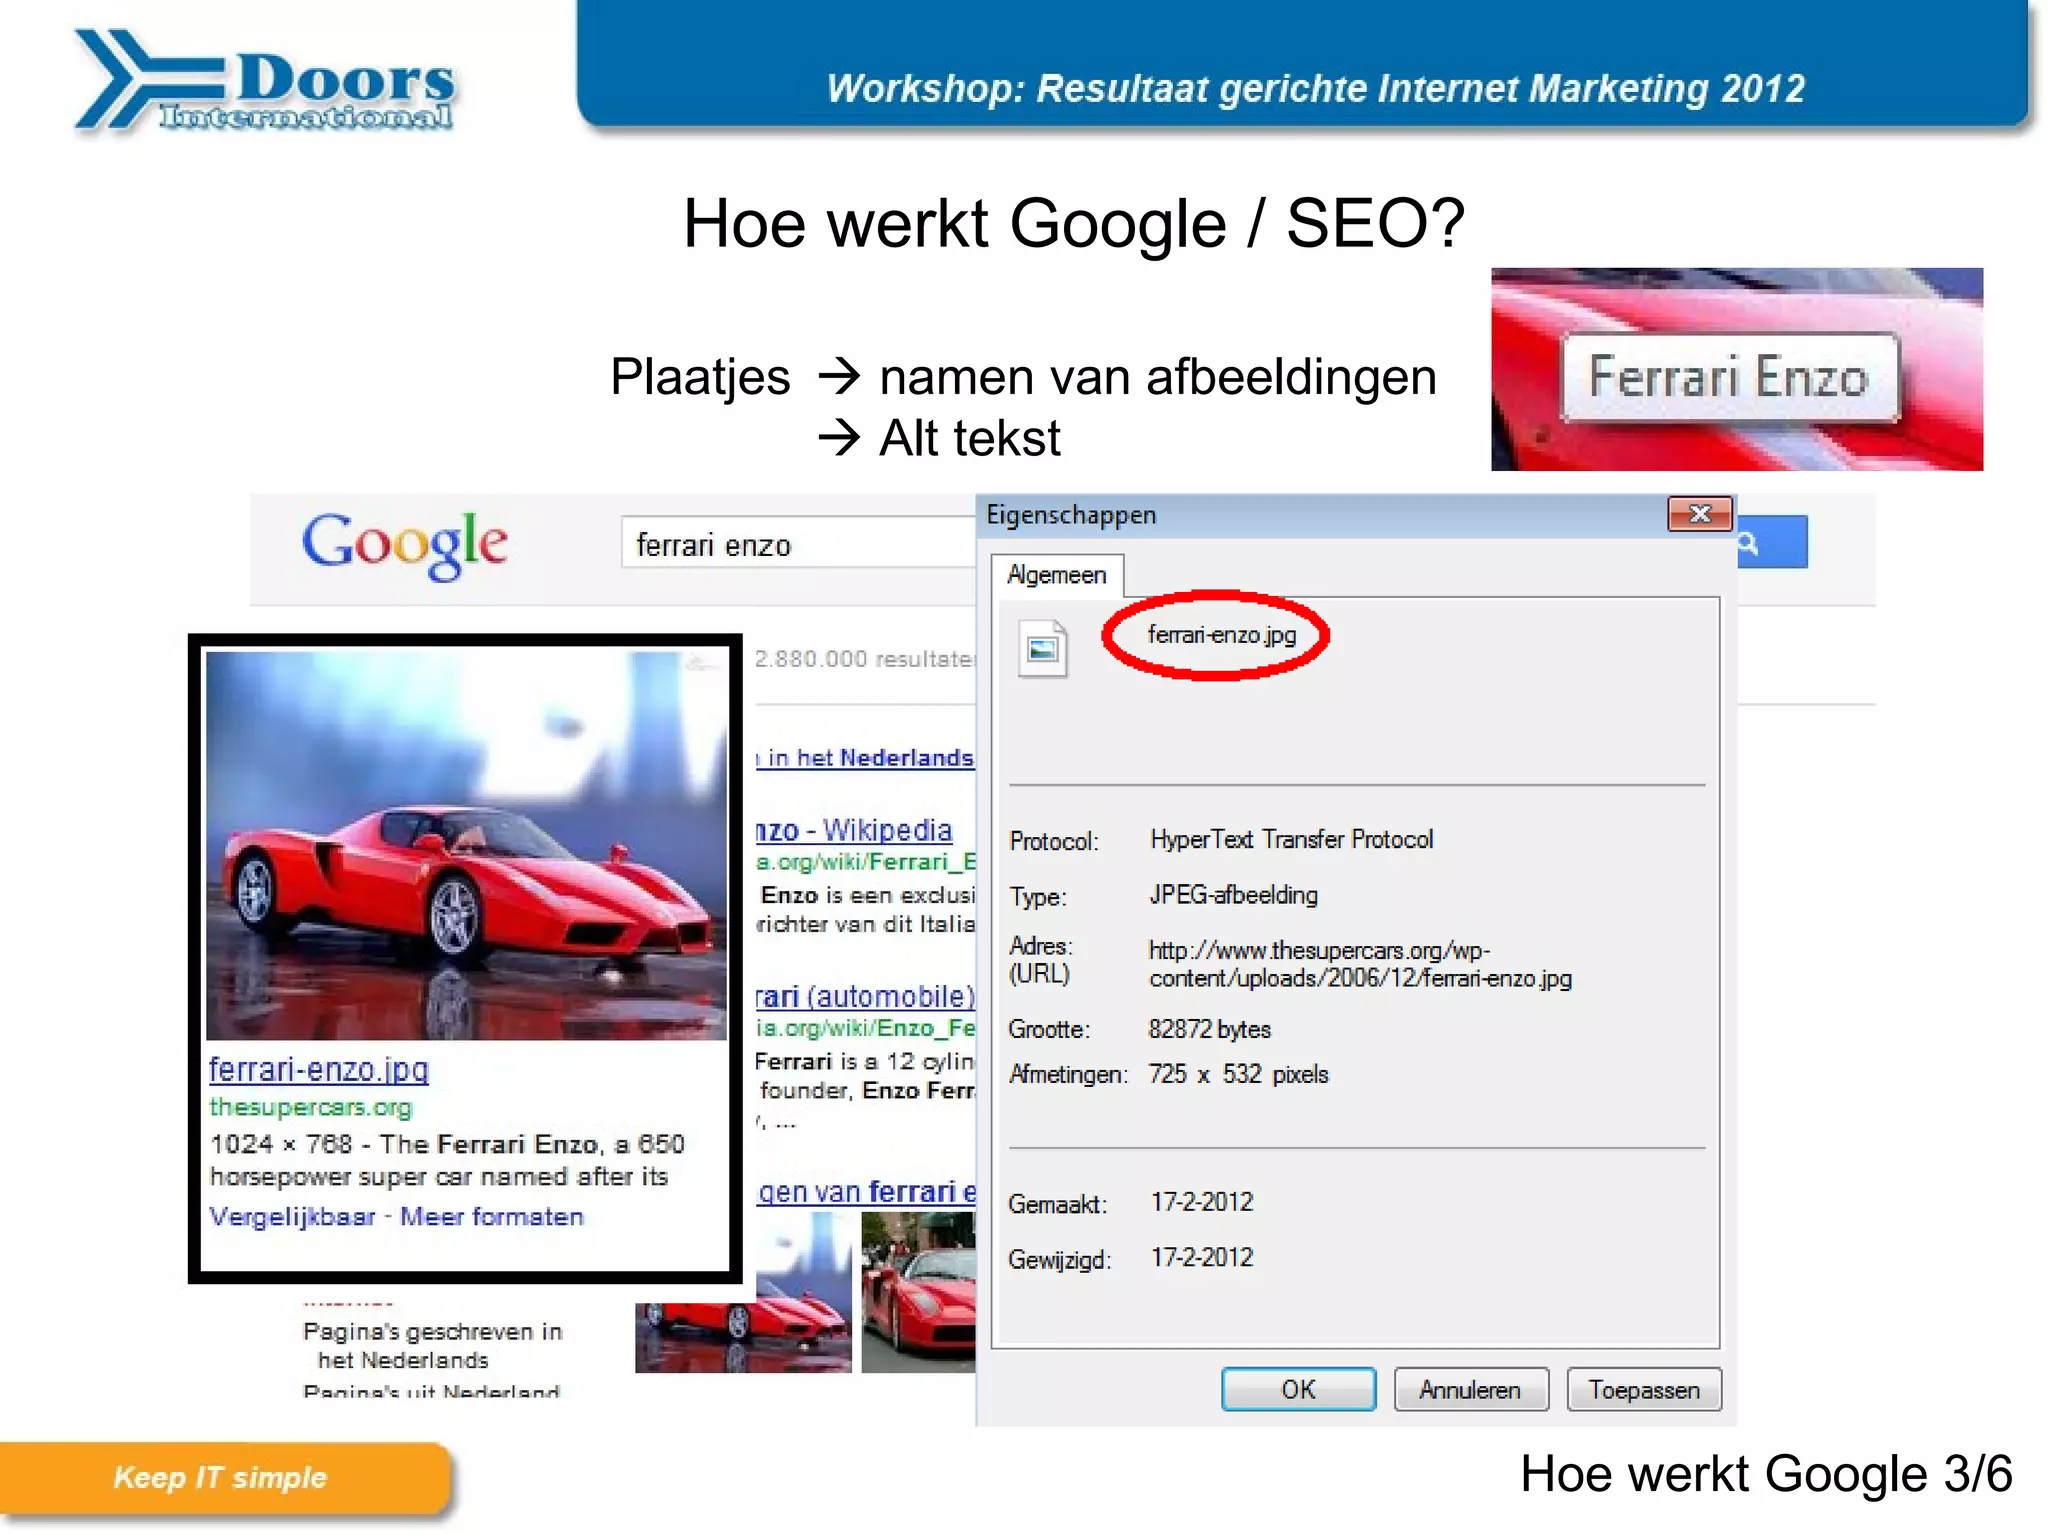Screen dimensions: 2048x1536
Task: Click the Google logo
Action: pyautogui.click(x=405, y=545)
